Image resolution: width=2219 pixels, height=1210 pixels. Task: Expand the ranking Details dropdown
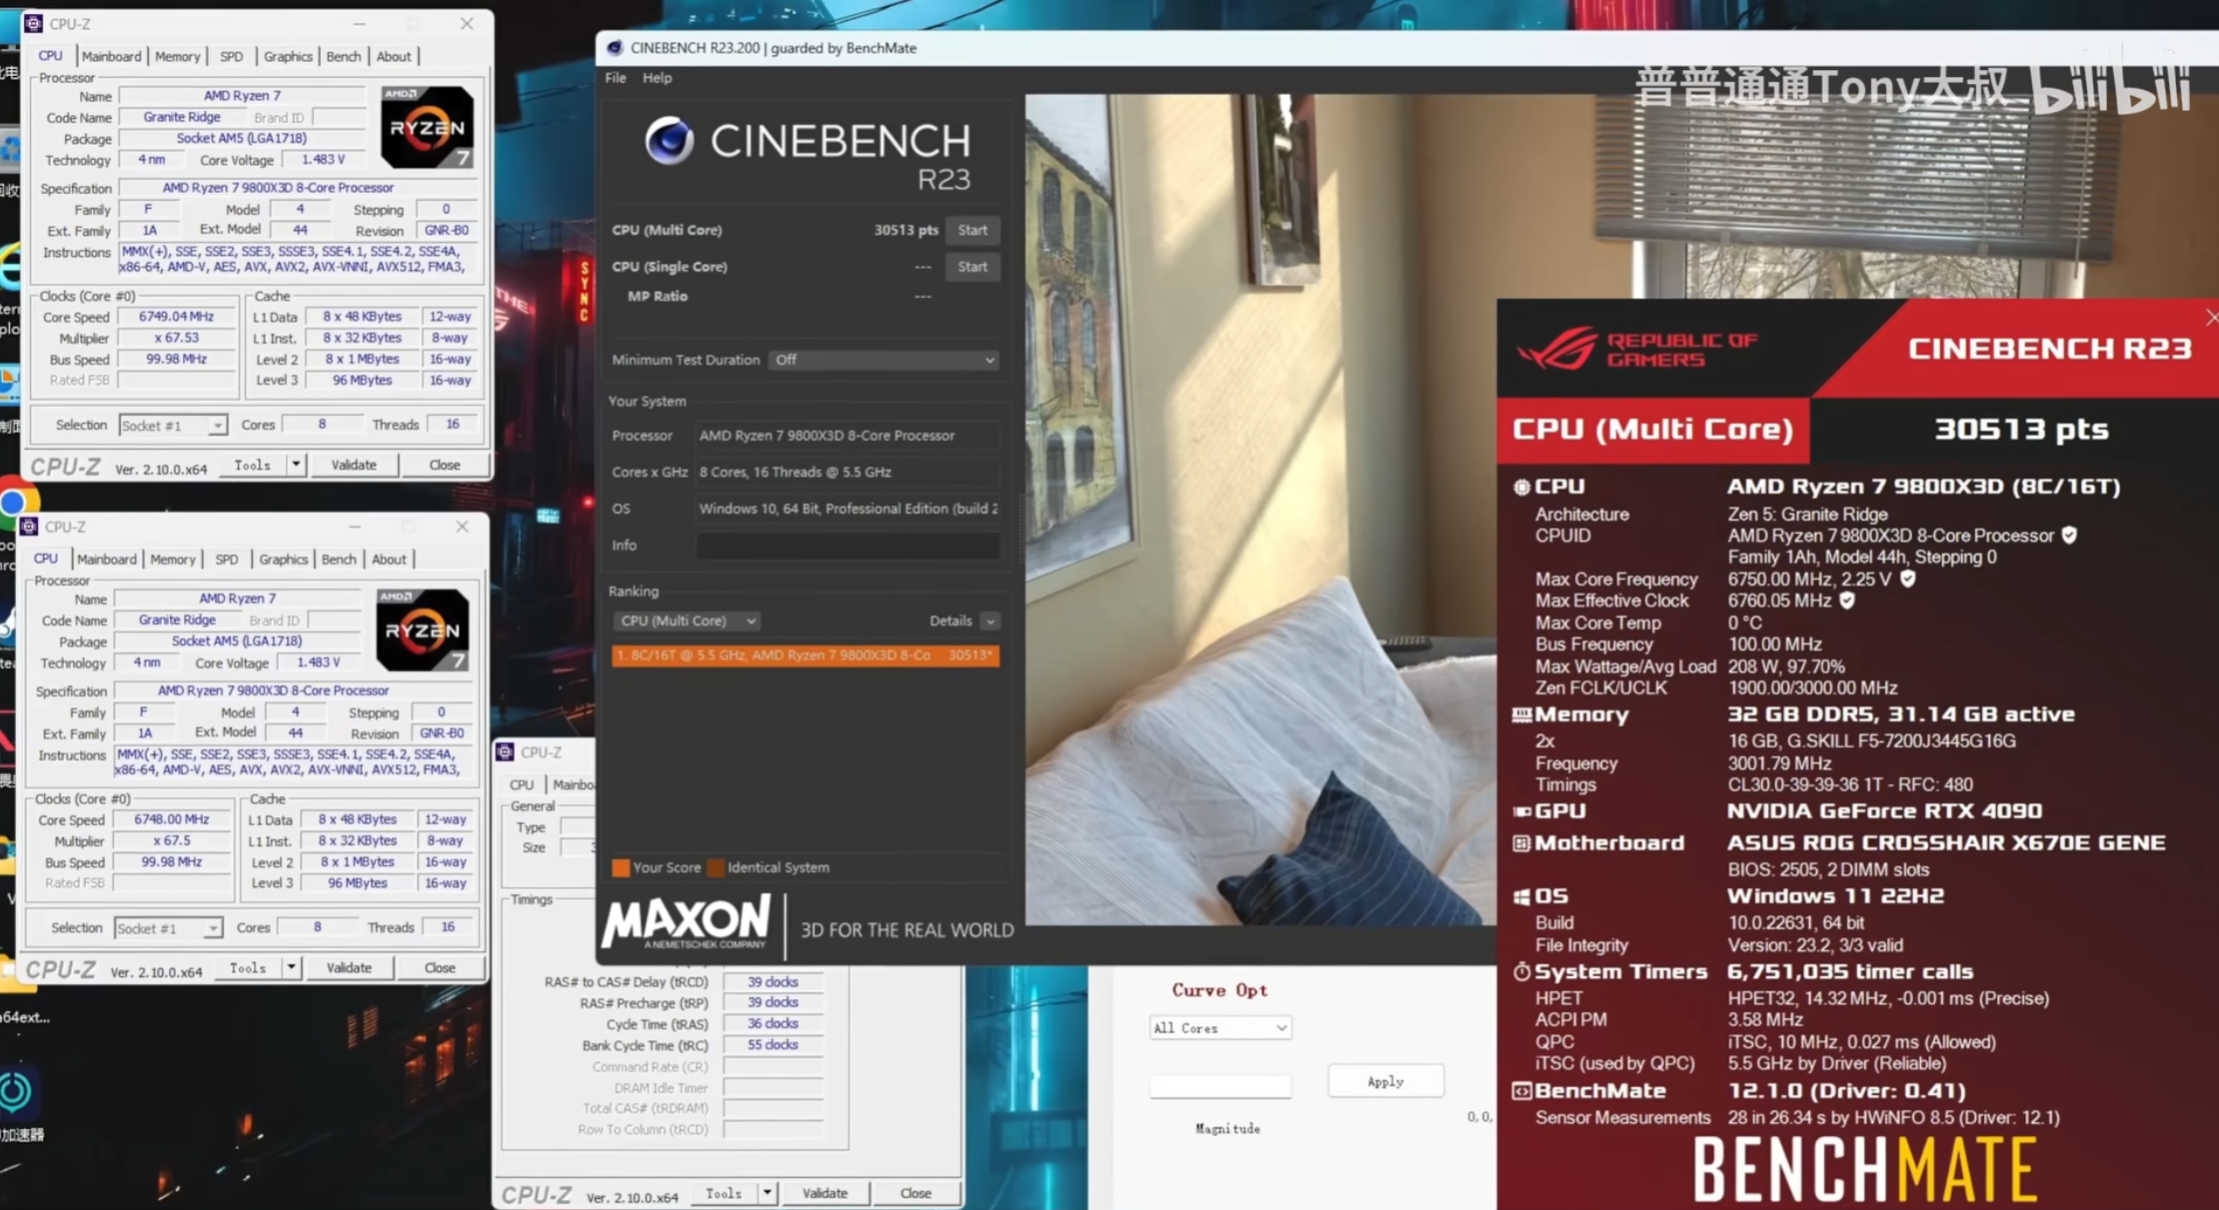990,621
